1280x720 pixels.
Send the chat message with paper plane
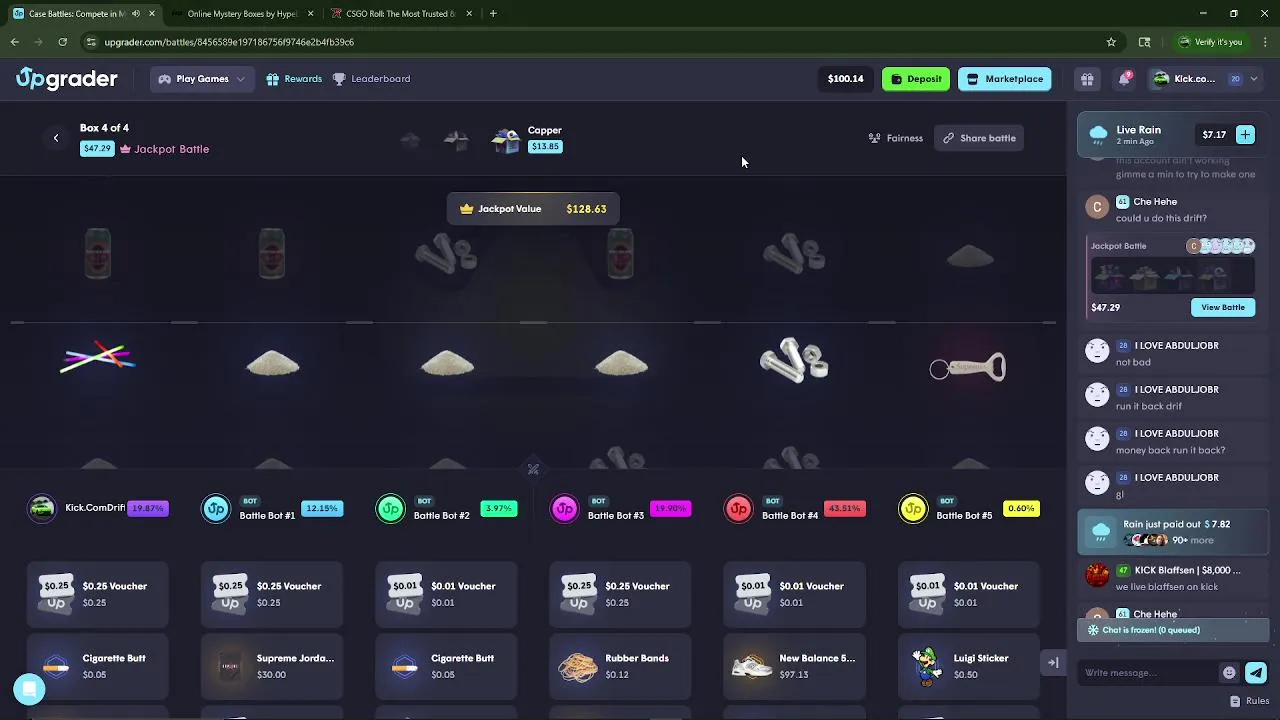click(1256, 673)
